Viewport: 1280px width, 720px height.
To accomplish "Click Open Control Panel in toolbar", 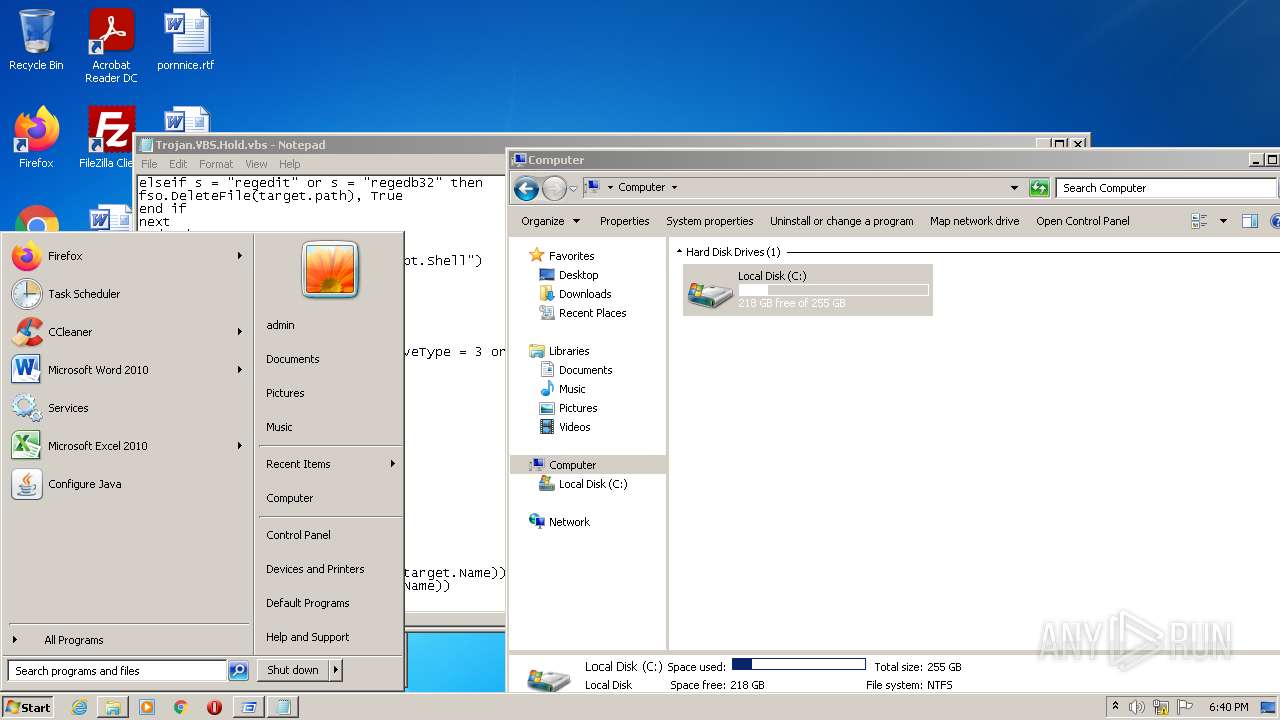I will [x=1083, y=221].
